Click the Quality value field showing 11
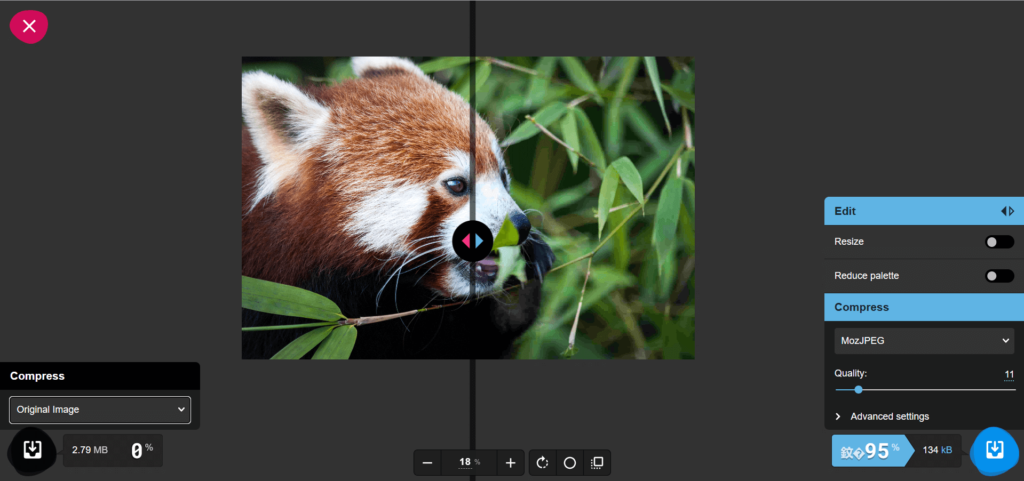The height and width of the screenshot is (481, 1024). coord(1008,374)
